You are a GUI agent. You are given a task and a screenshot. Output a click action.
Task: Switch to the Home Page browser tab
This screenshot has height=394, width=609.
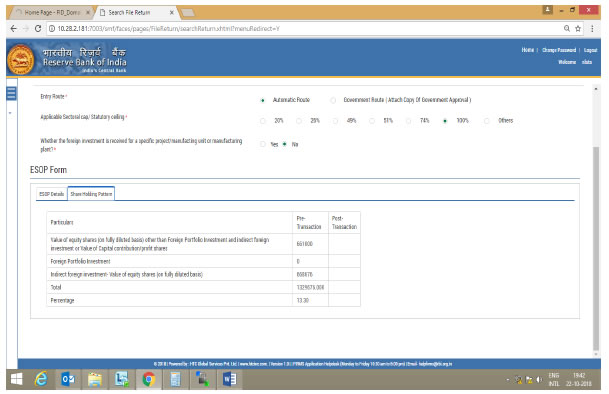(x=52, y=12)
